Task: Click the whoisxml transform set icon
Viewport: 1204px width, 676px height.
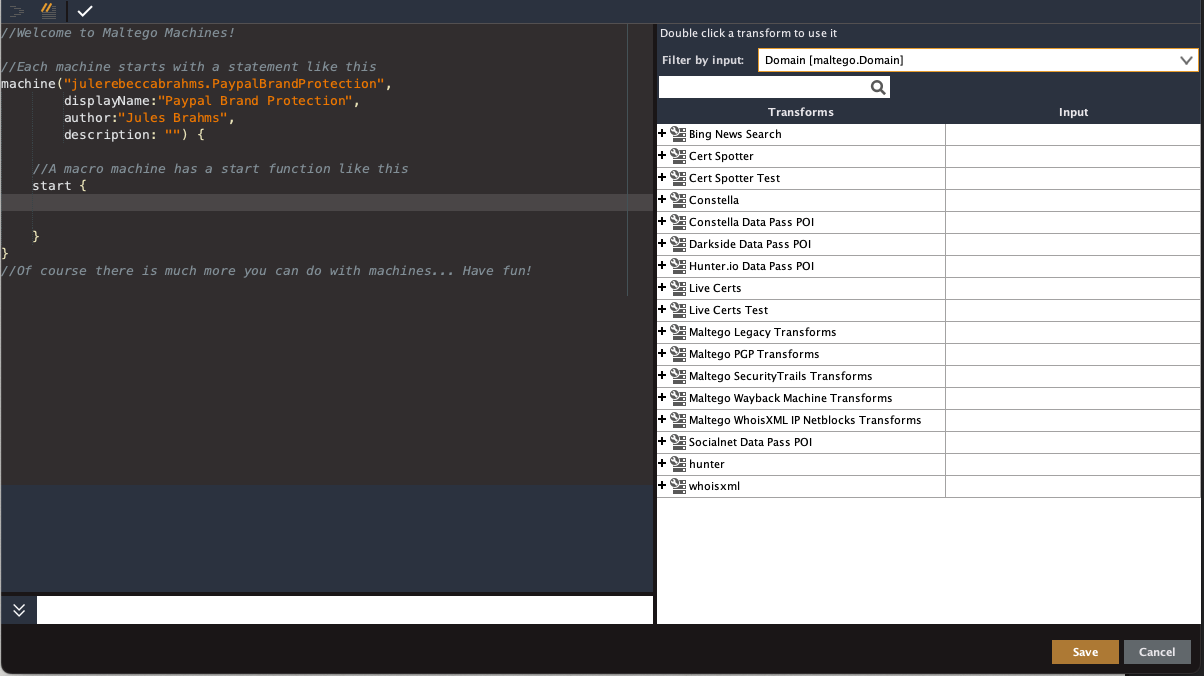Action: coord(678,486)
